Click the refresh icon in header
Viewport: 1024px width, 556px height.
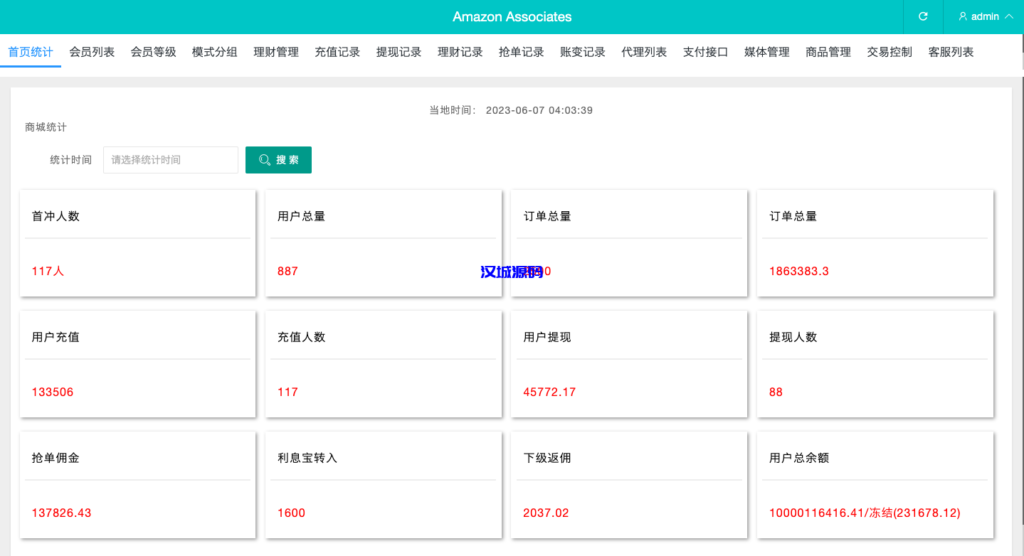[923, 16]
